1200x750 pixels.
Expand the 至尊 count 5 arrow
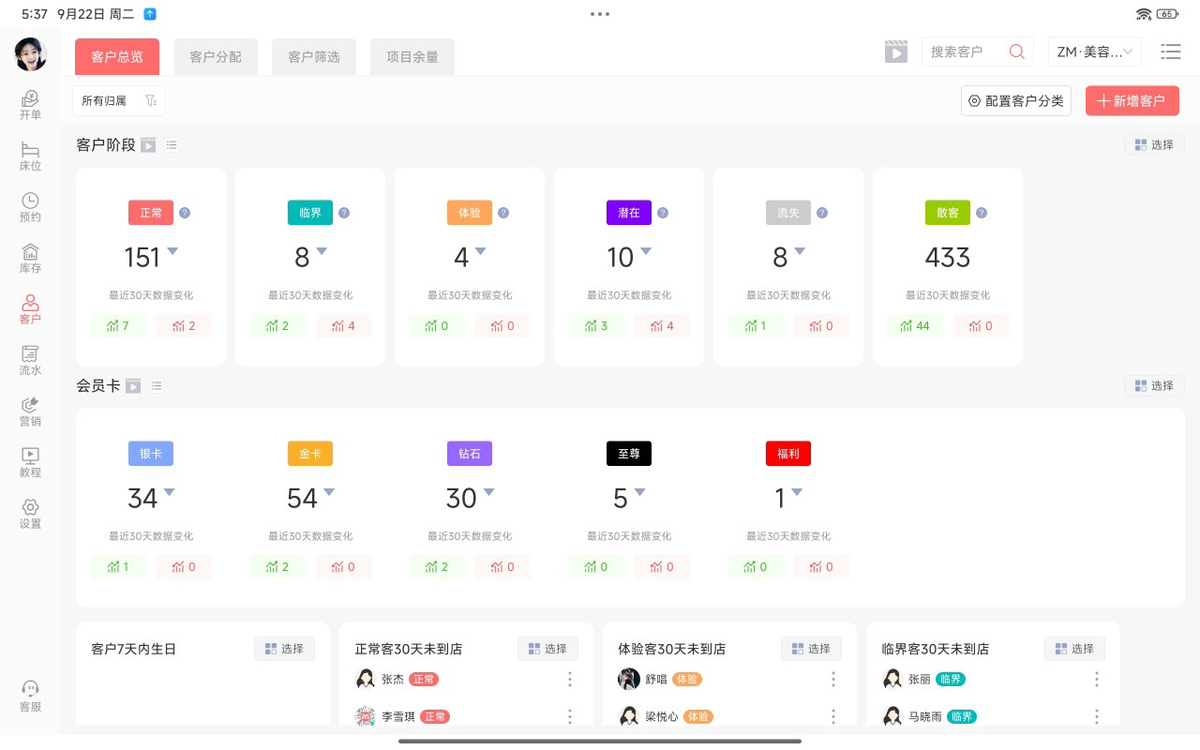[640, 492]
